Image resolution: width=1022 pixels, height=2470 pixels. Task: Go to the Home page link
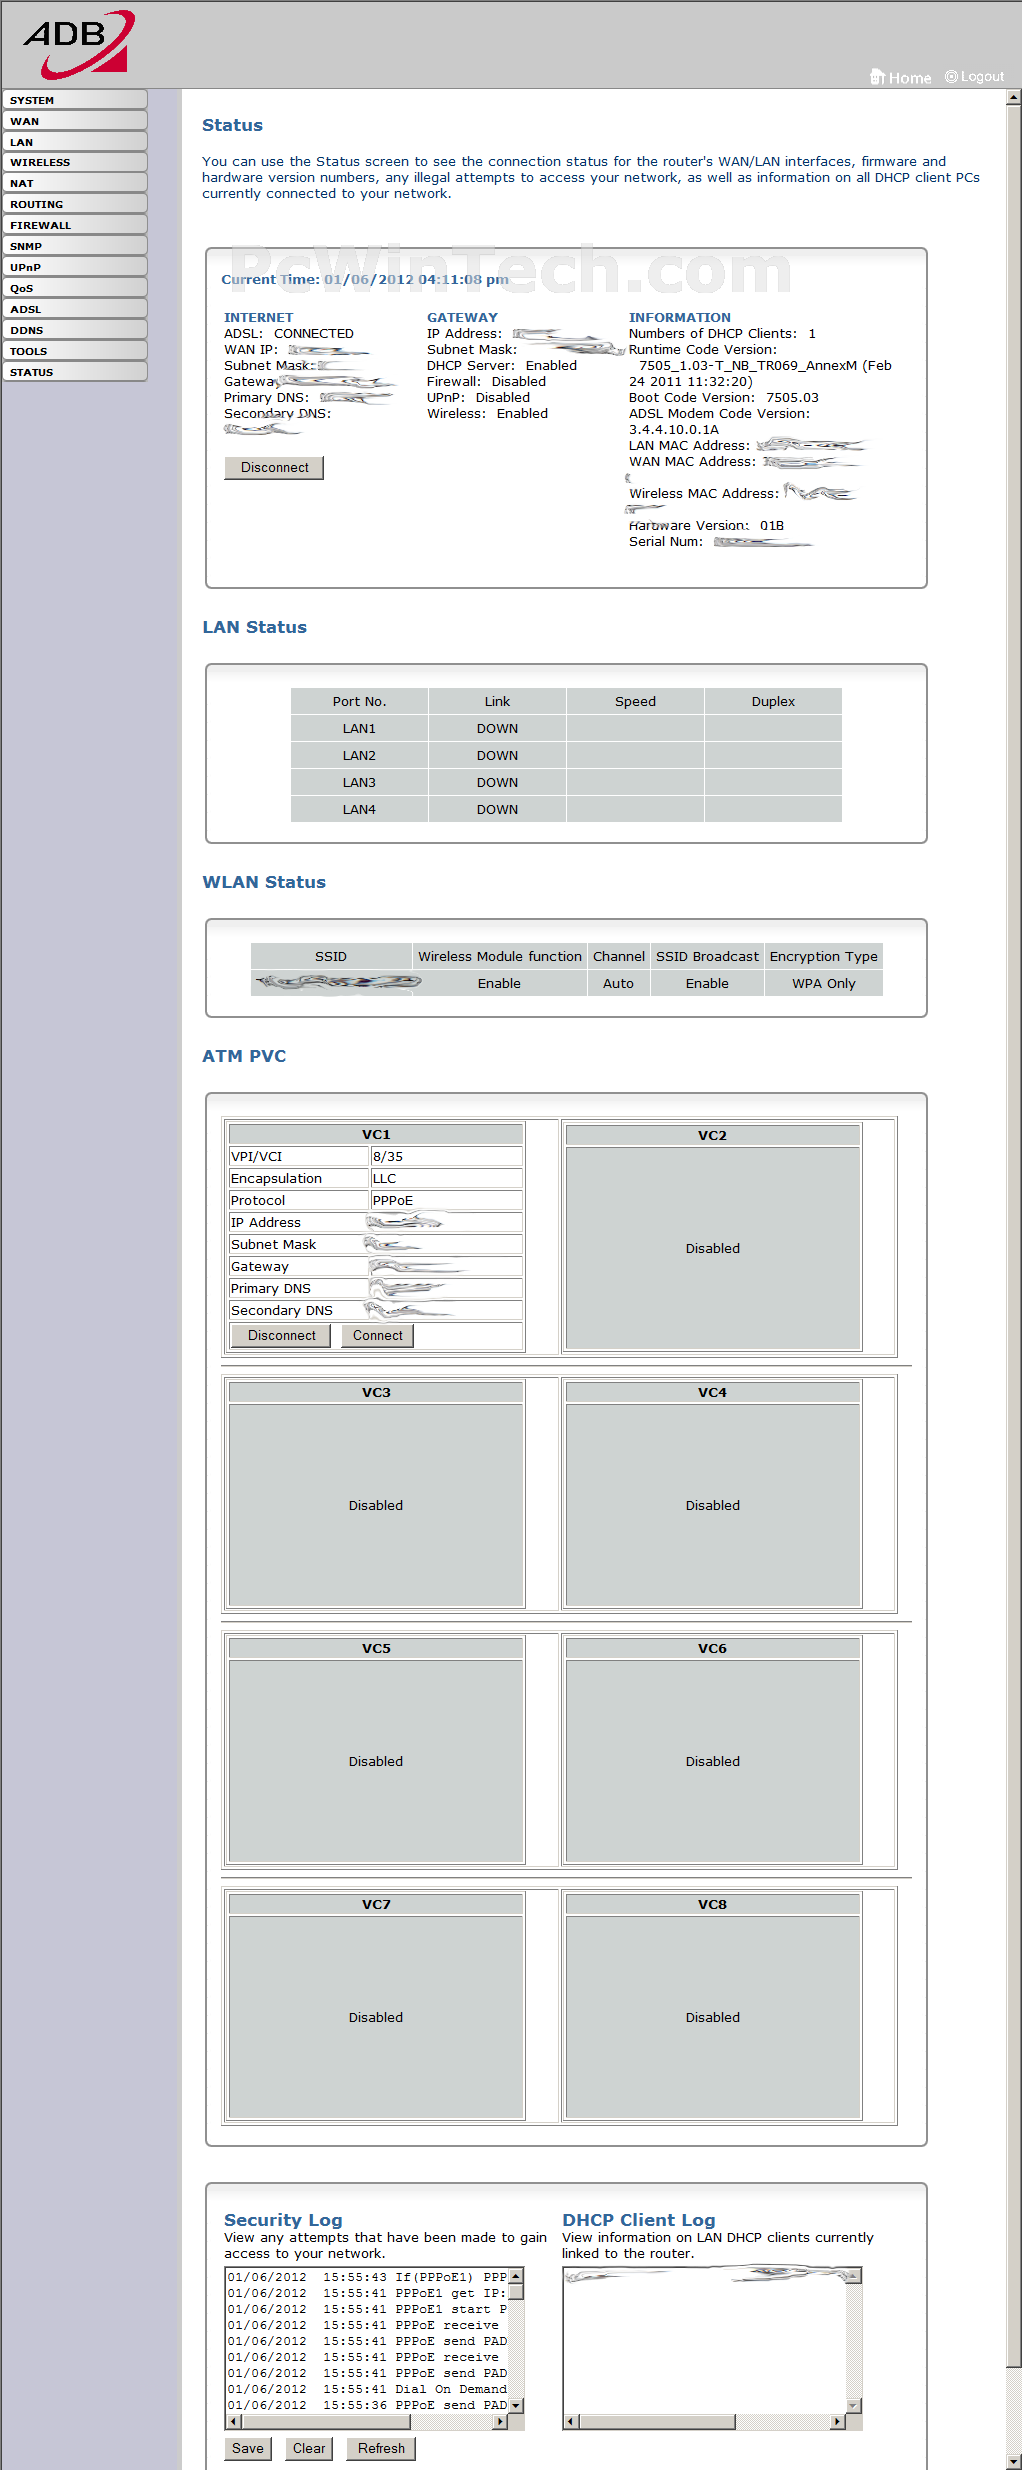pos(901,77)
